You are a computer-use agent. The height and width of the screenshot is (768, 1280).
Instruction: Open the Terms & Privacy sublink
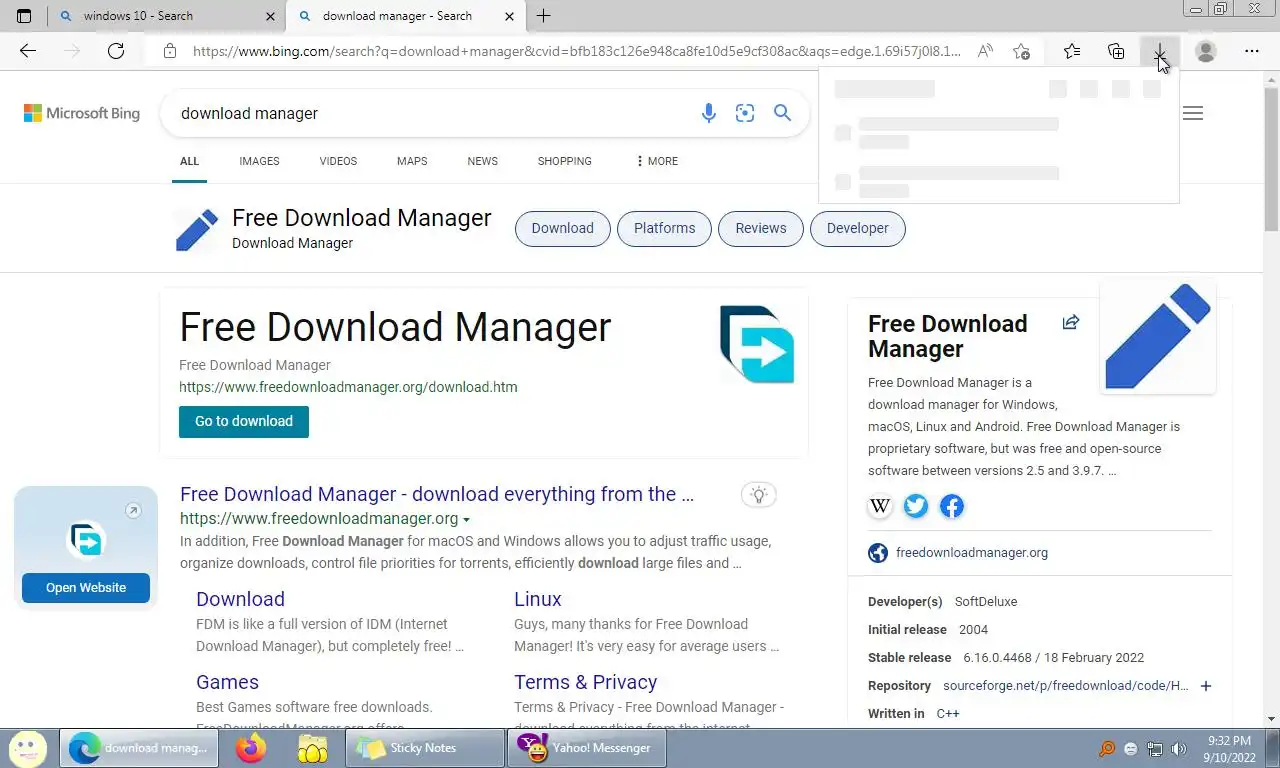coord(585,682)
